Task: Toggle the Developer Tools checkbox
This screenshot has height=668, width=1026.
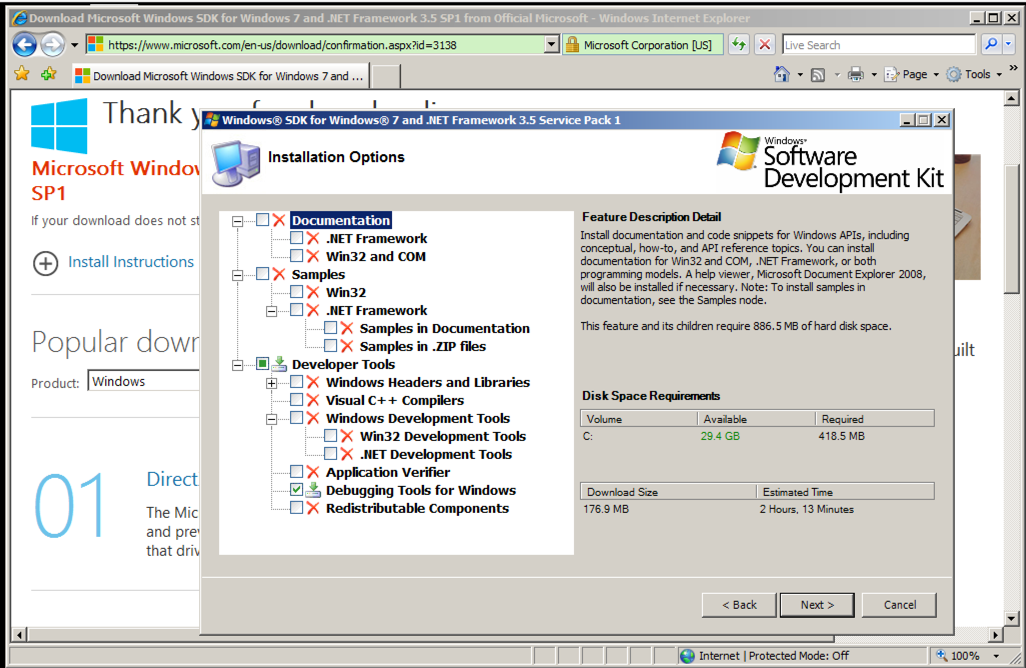Action: coord(262,364)
